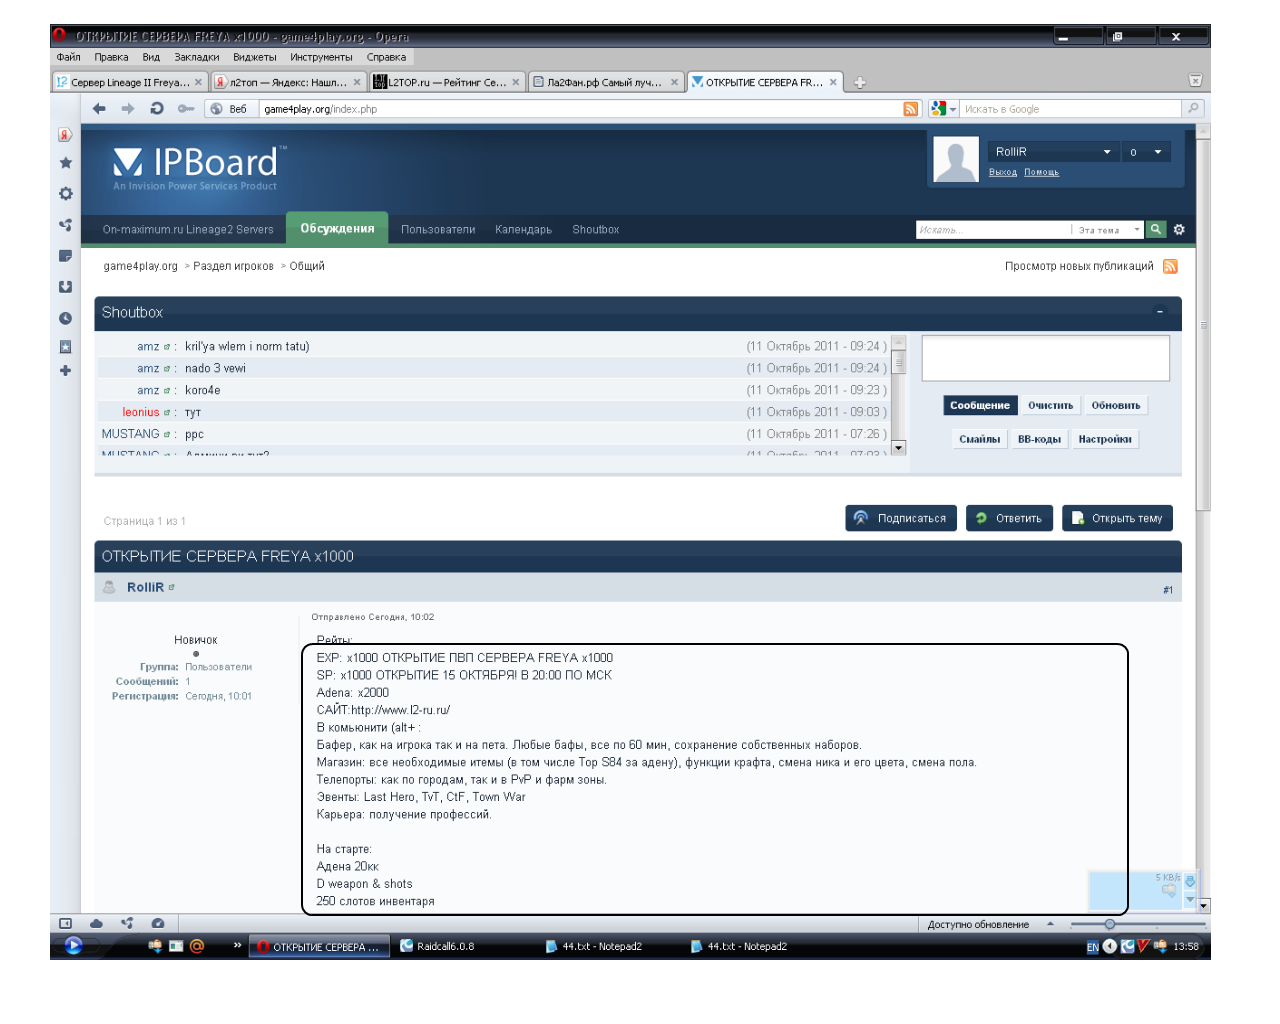Open the notifications dropdown showing 0
The height and width of the screenshot is (1024, 1280).
(1144, 152)
